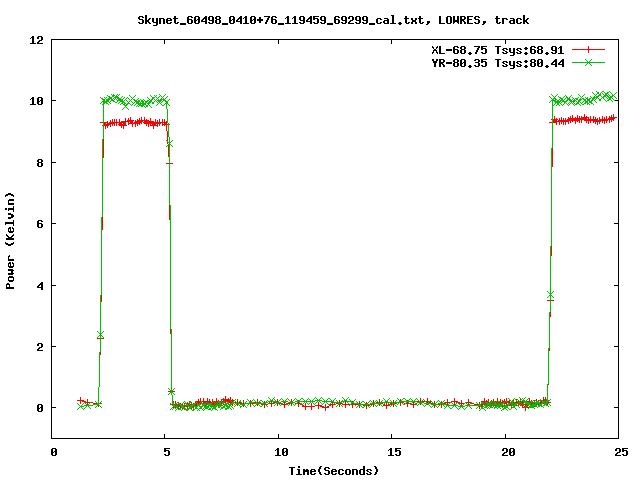Click the green YR legend line sample
Viewport: 640px width, 480px height.
(x=588, y=62)
